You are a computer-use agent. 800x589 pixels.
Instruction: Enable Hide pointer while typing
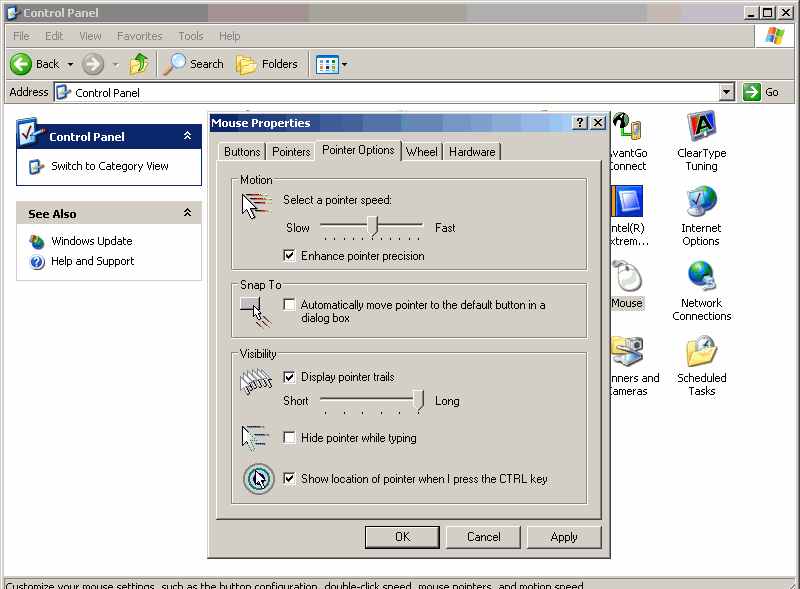tap(289, 438)
